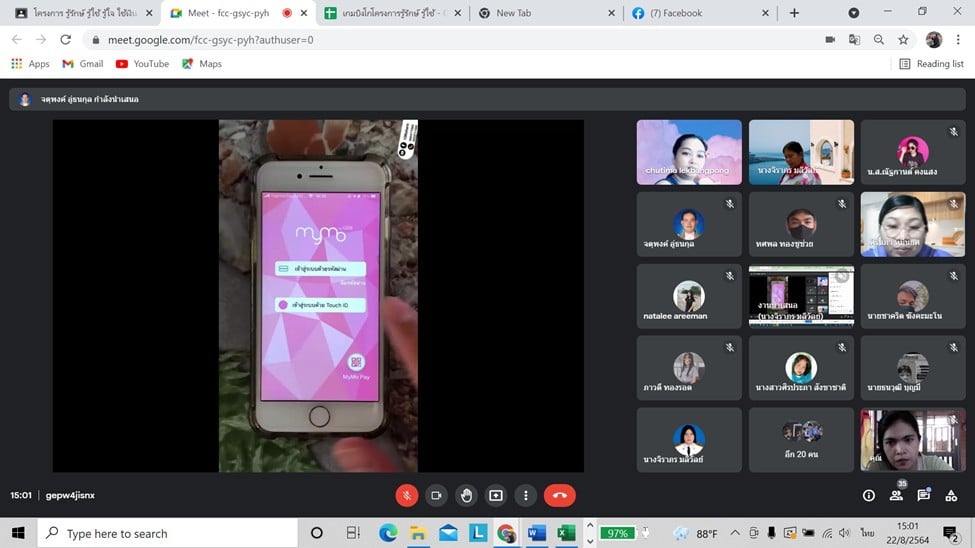Image resolution: width=975 pixels, height=548 pixels.
Task: Open the volume control in system tray
Action: (x=844, y=533)
